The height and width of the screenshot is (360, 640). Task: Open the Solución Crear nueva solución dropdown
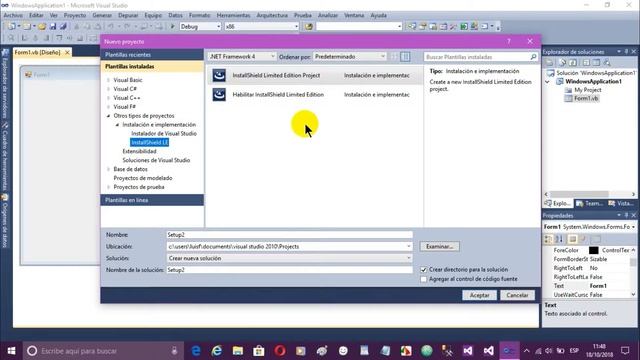point(408,258)
